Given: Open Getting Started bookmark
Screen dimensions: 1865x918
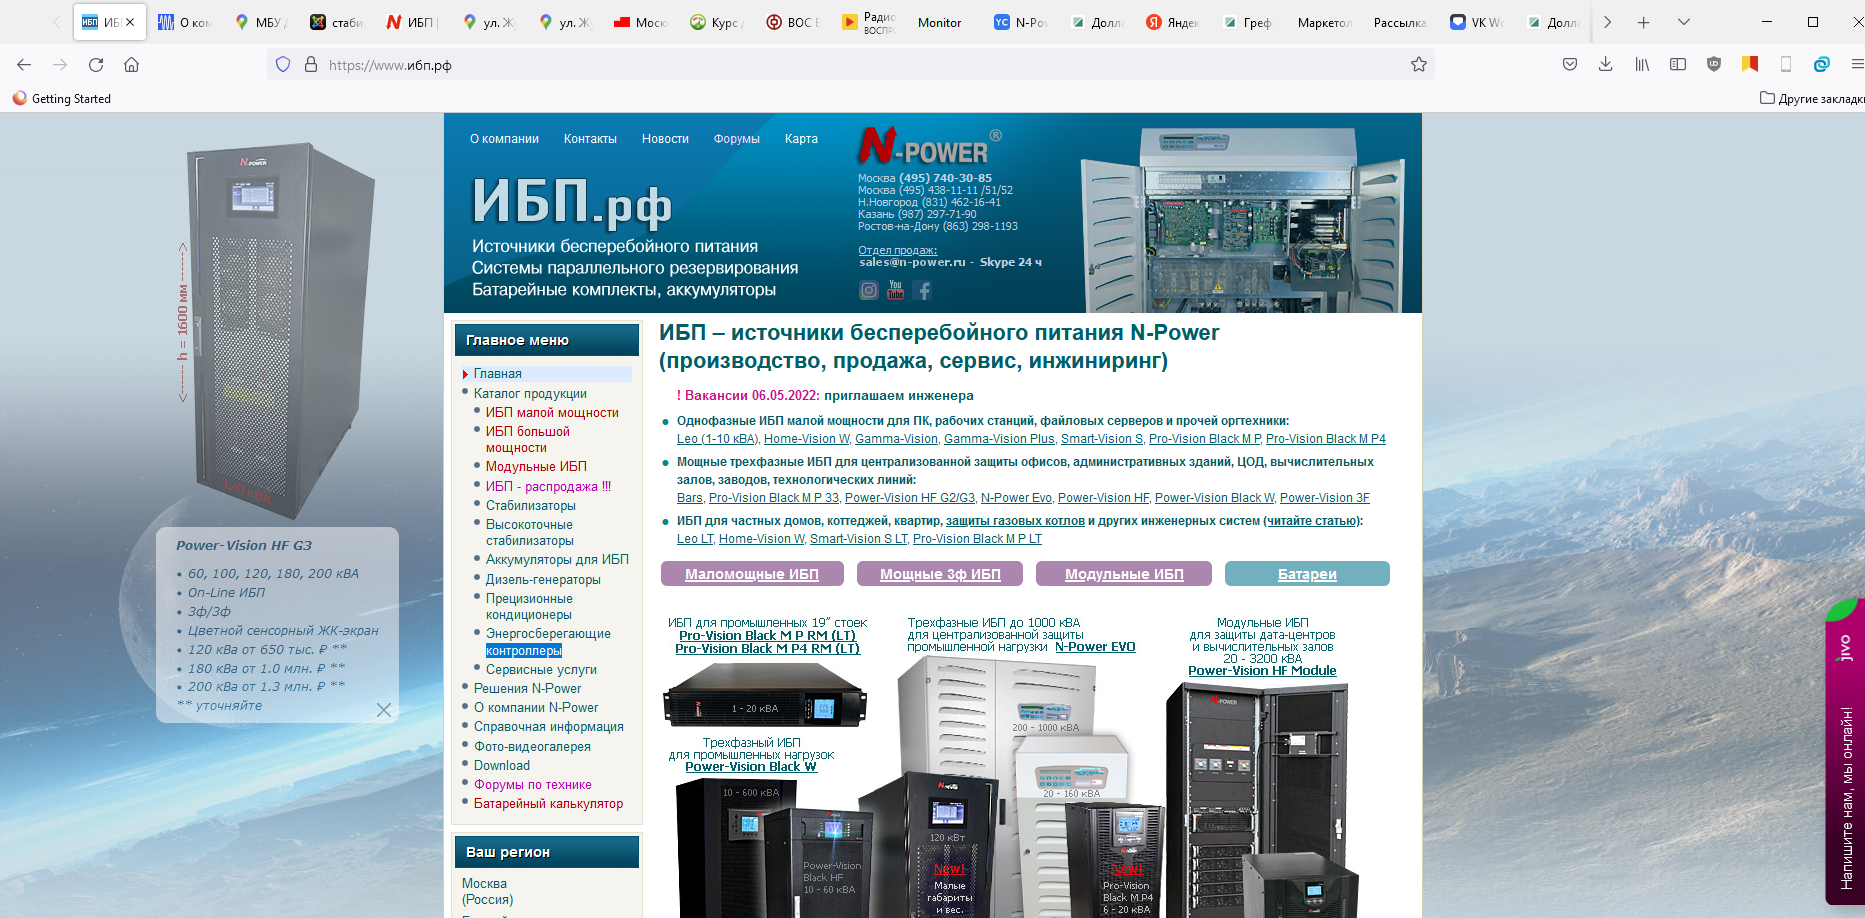Looking at the screenshot, I should [x=62, y=98].
